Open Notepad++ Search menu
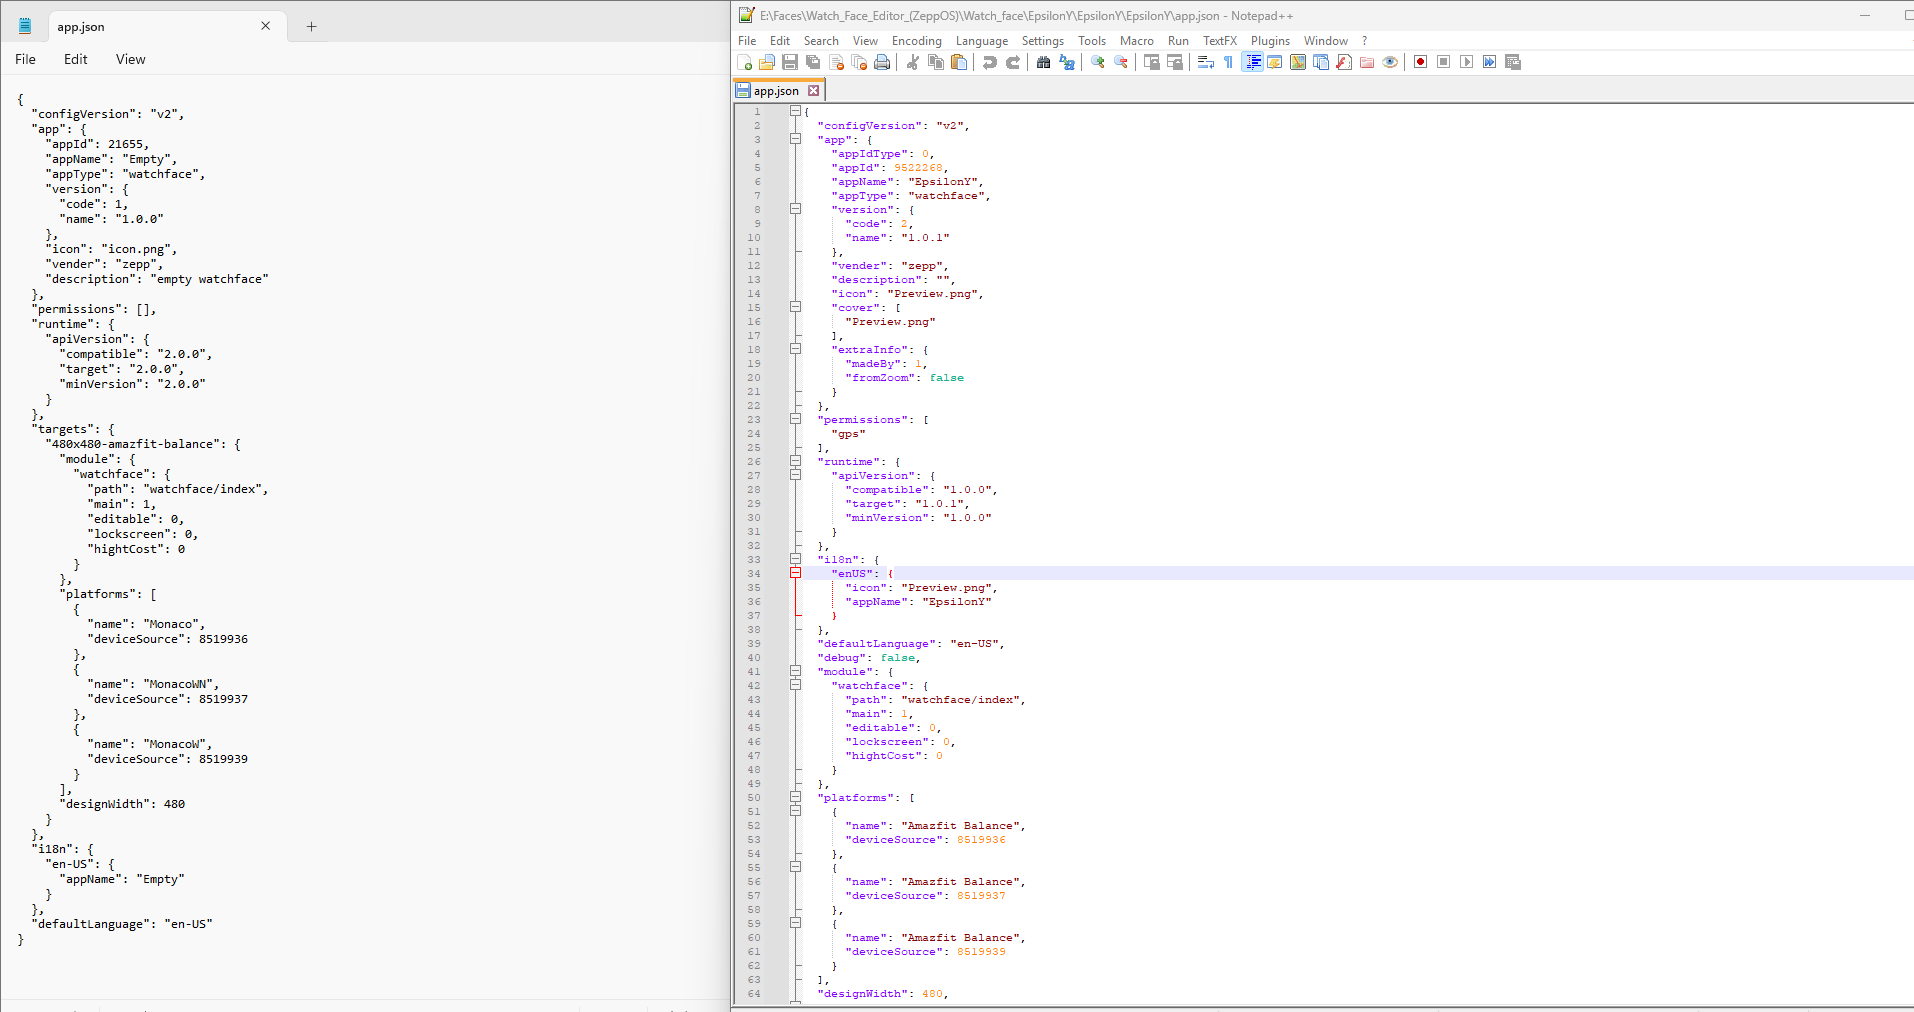Viewport: 1914px width, 1012px height. pyautogui.click(x=821, y=41)
